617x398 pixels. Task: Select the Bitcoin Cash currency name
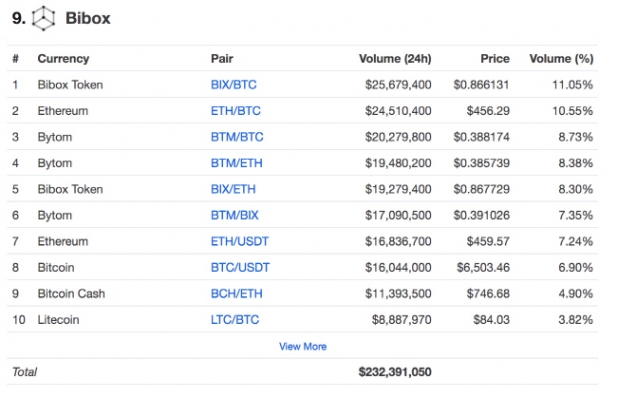coord(71,293)
